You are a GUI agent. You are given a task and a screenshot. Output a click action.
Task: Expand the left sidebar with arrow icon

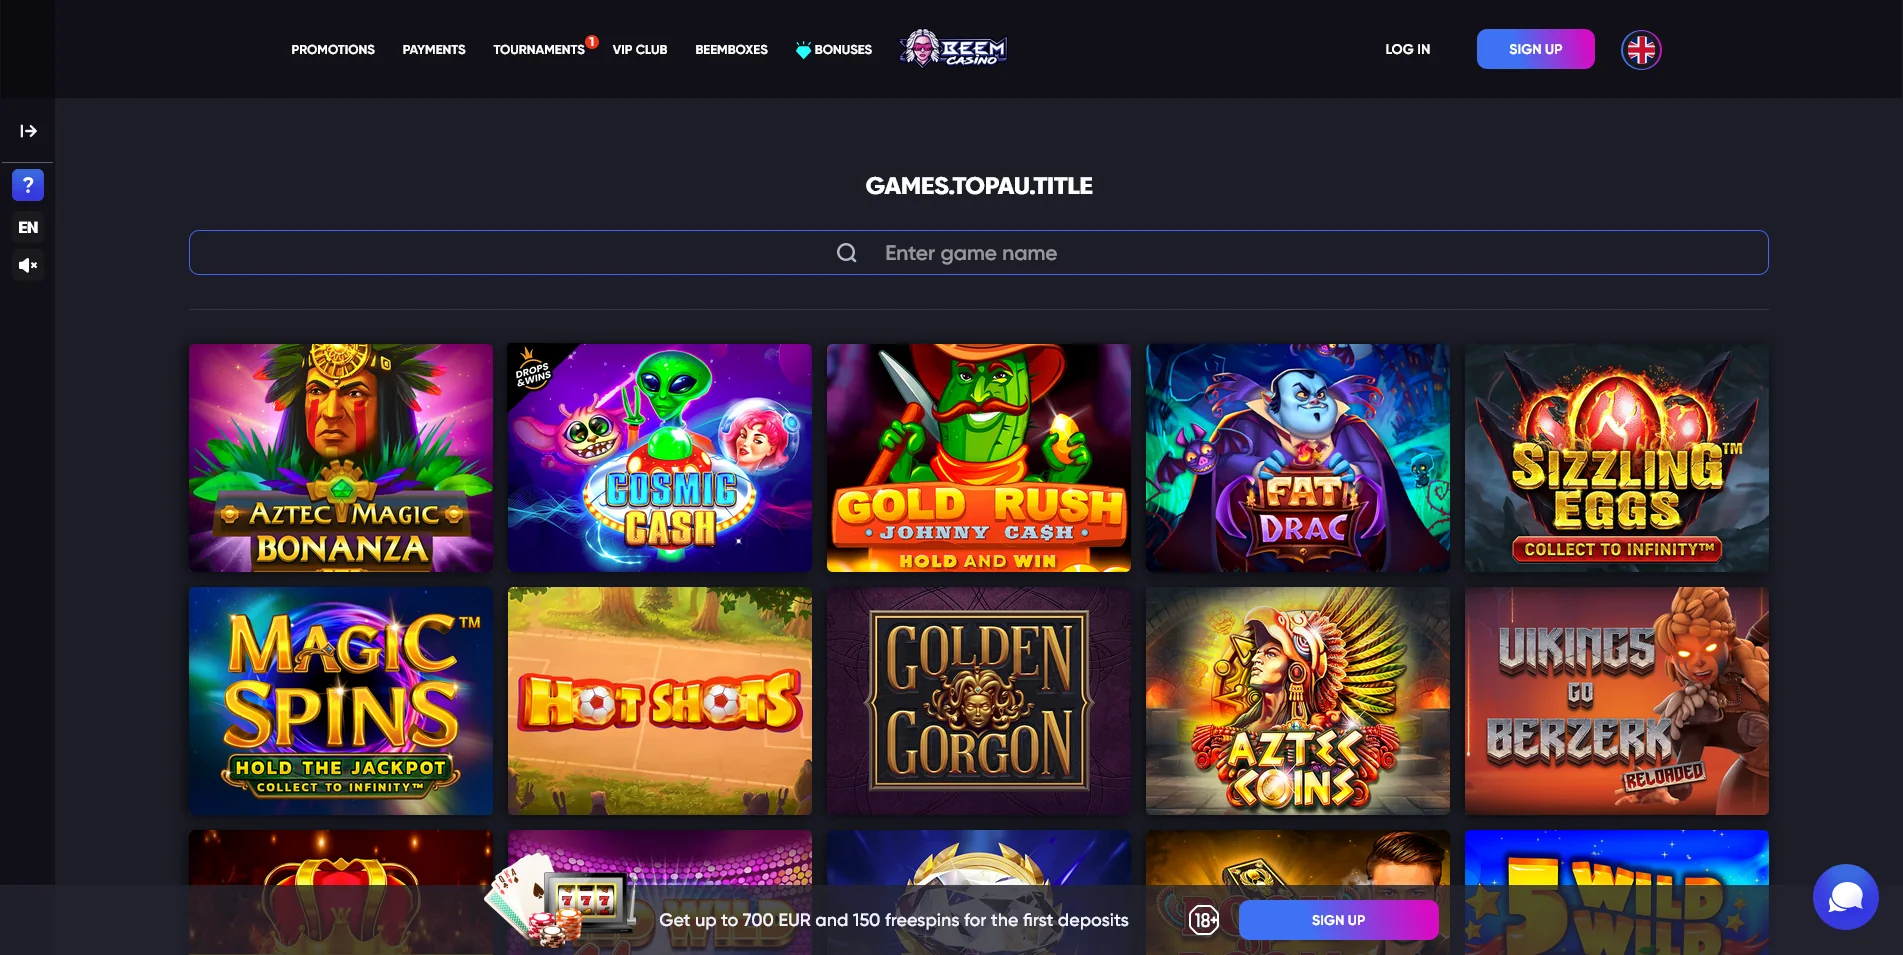coord(28,131)
